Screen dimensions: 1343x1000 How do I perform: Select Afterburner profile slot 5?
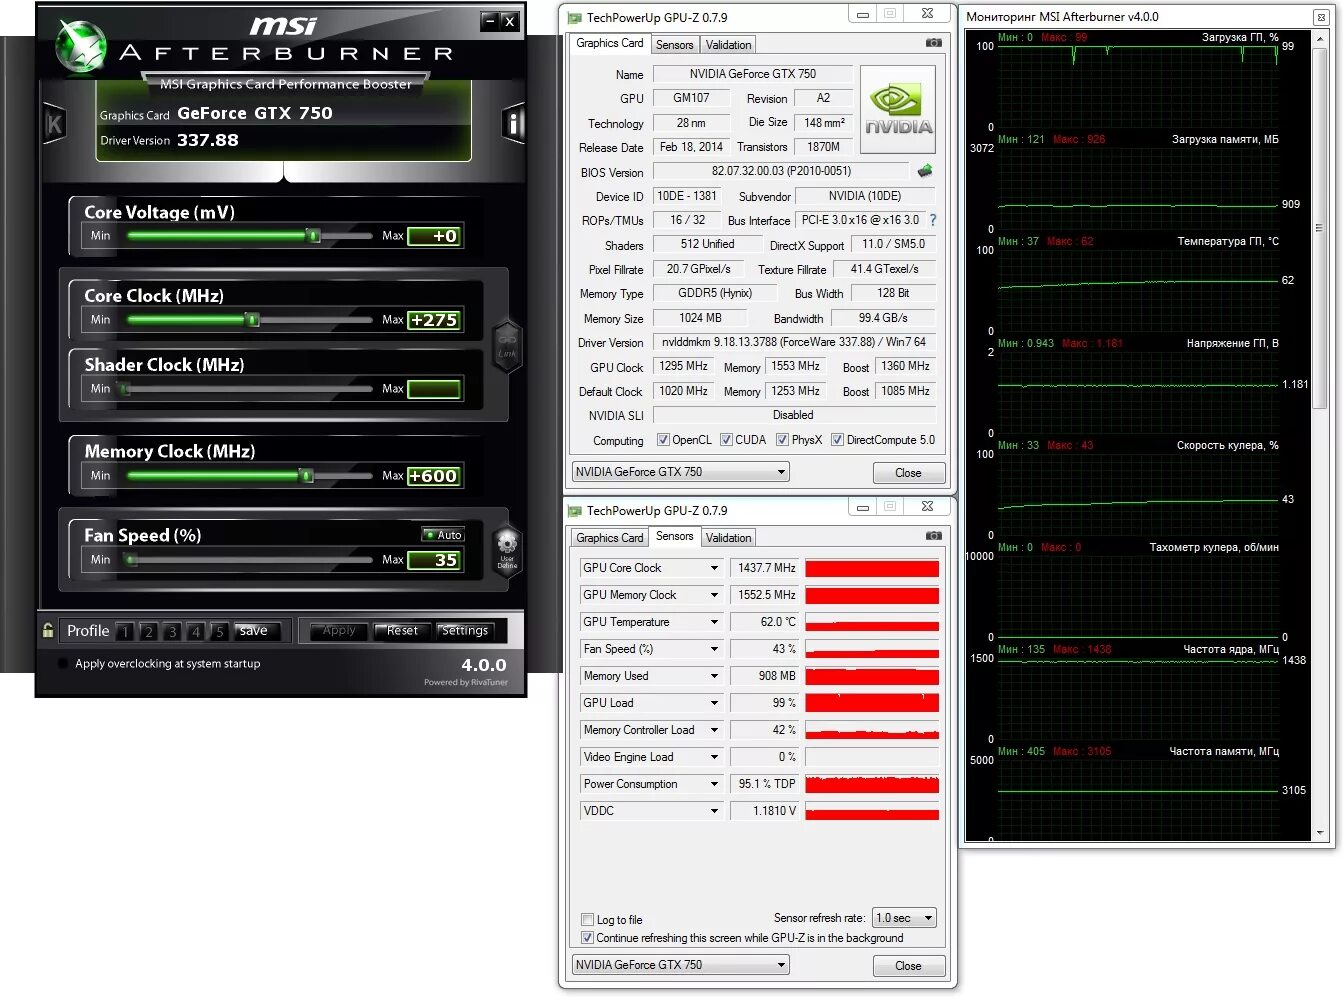219,631
